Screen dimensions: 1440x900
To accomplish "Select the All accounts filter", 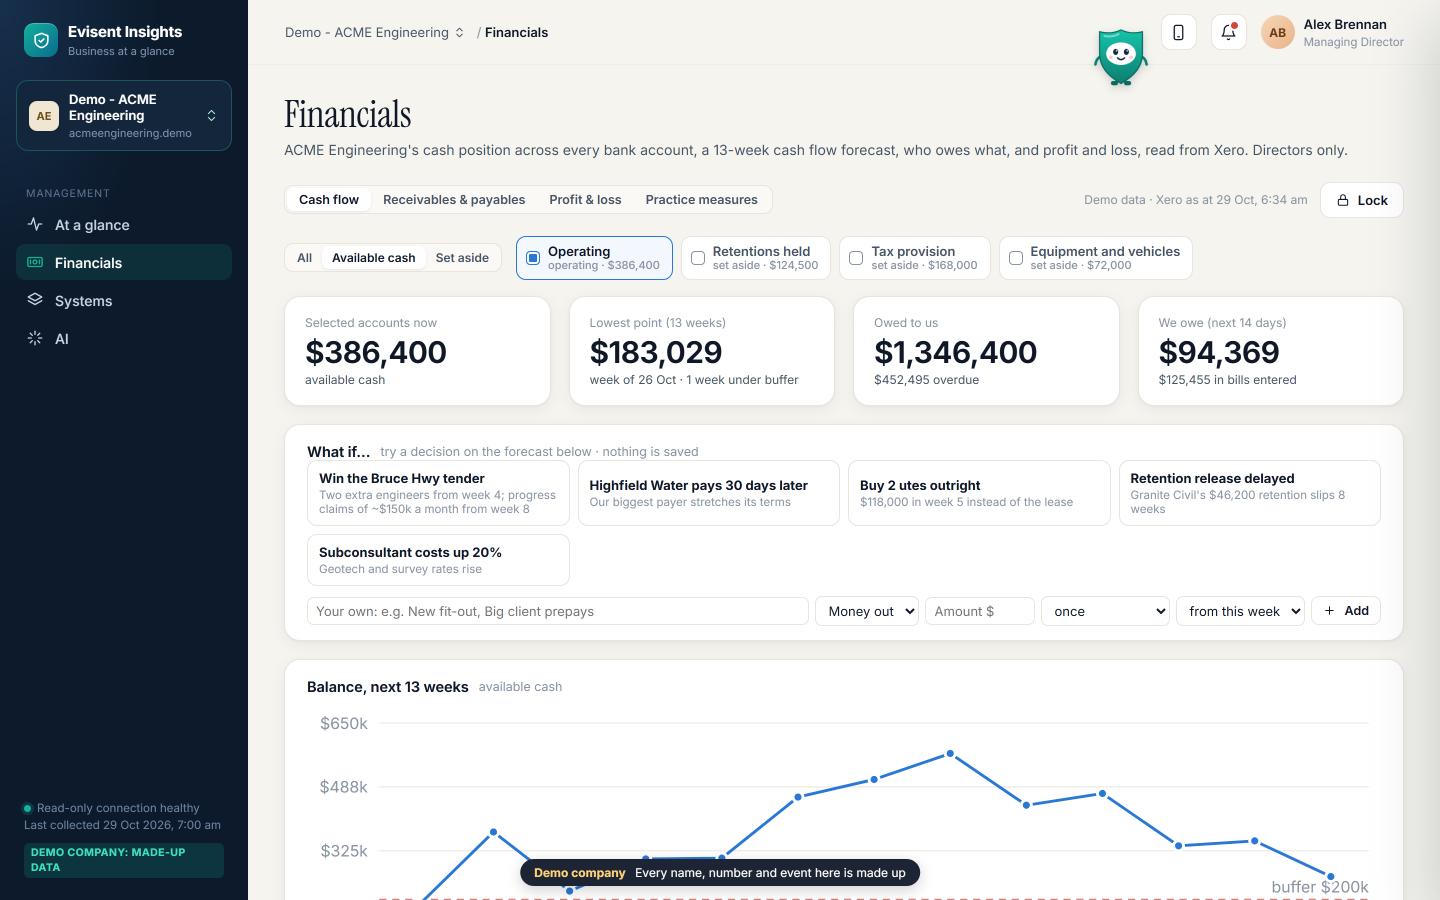I will click(305, 258).
